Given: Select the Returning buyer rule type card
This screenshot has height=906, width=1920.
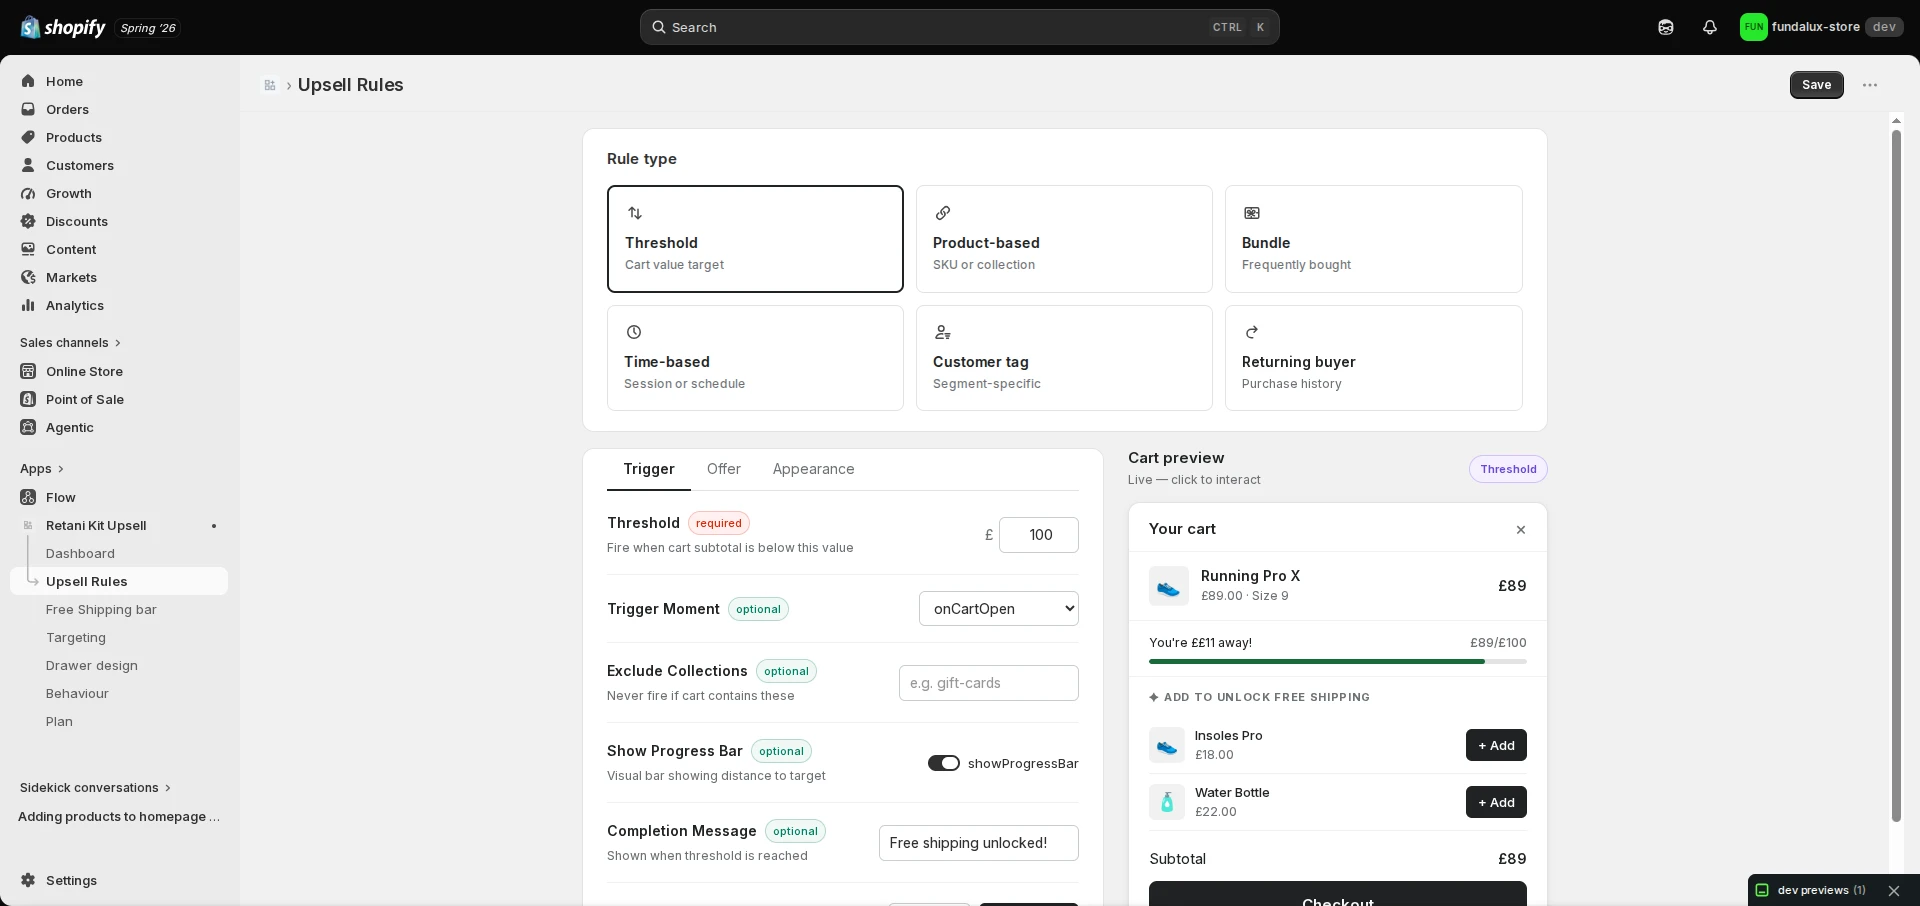Looking at the screenshot, I should coord(1373,358).
